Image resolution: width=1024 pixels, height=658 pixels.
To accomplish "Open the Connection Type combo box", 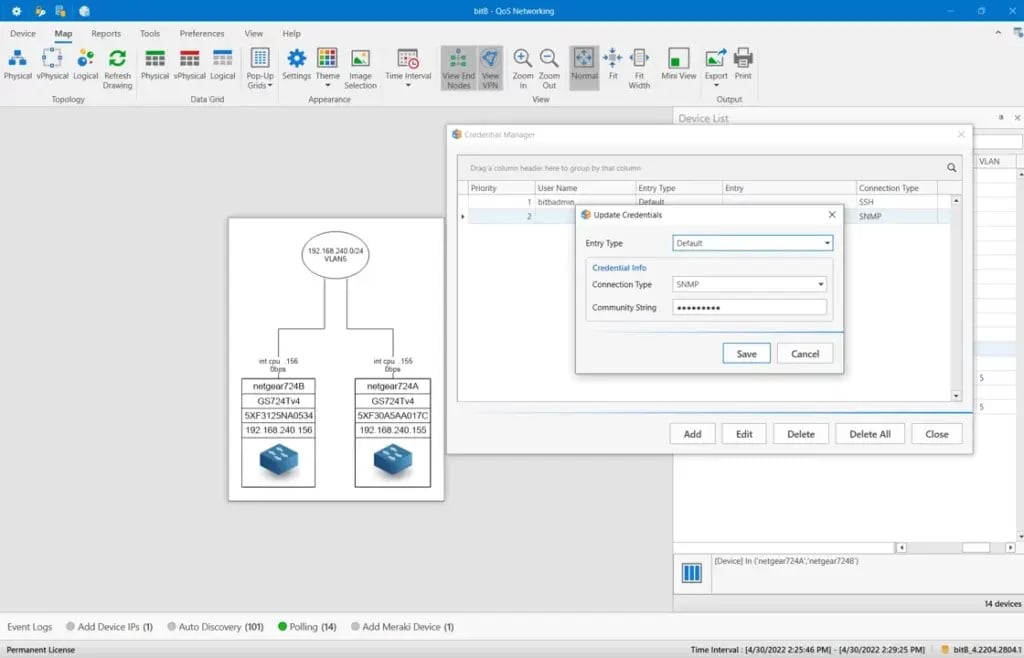I will (x=749, y=284).
